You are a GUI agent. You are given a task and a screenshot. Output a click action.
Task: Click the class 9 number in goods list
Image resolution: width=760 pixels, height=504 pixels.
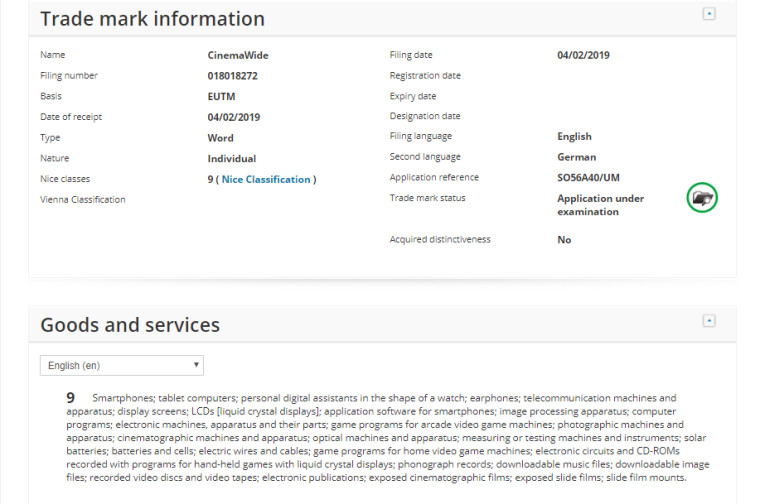click(x=71, y=398)
